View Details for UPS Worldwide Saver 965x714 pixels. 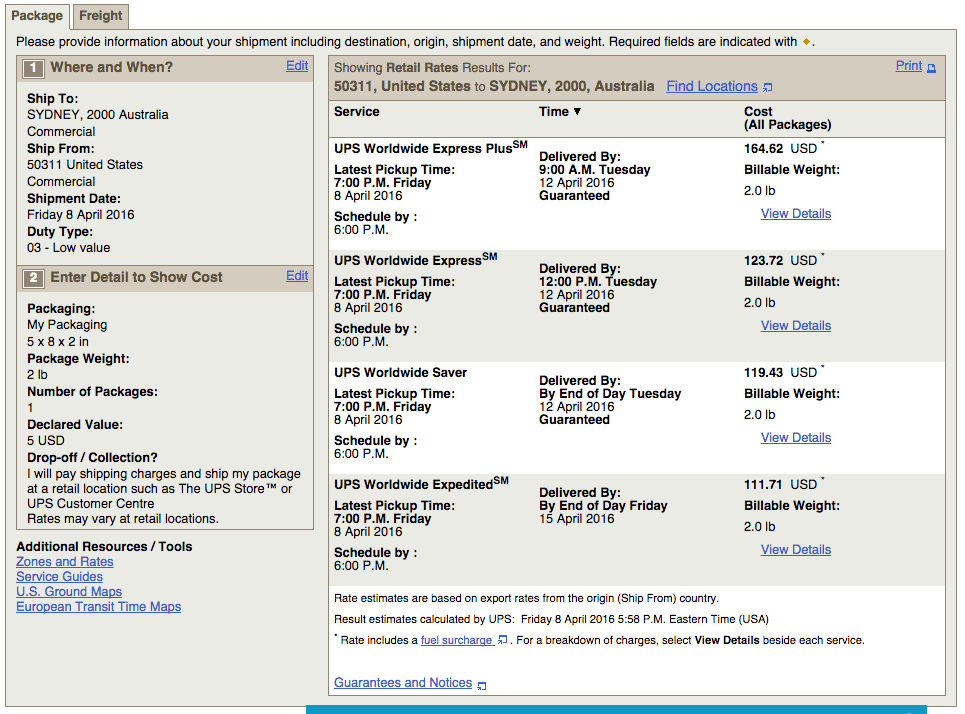tap(795, 438)
